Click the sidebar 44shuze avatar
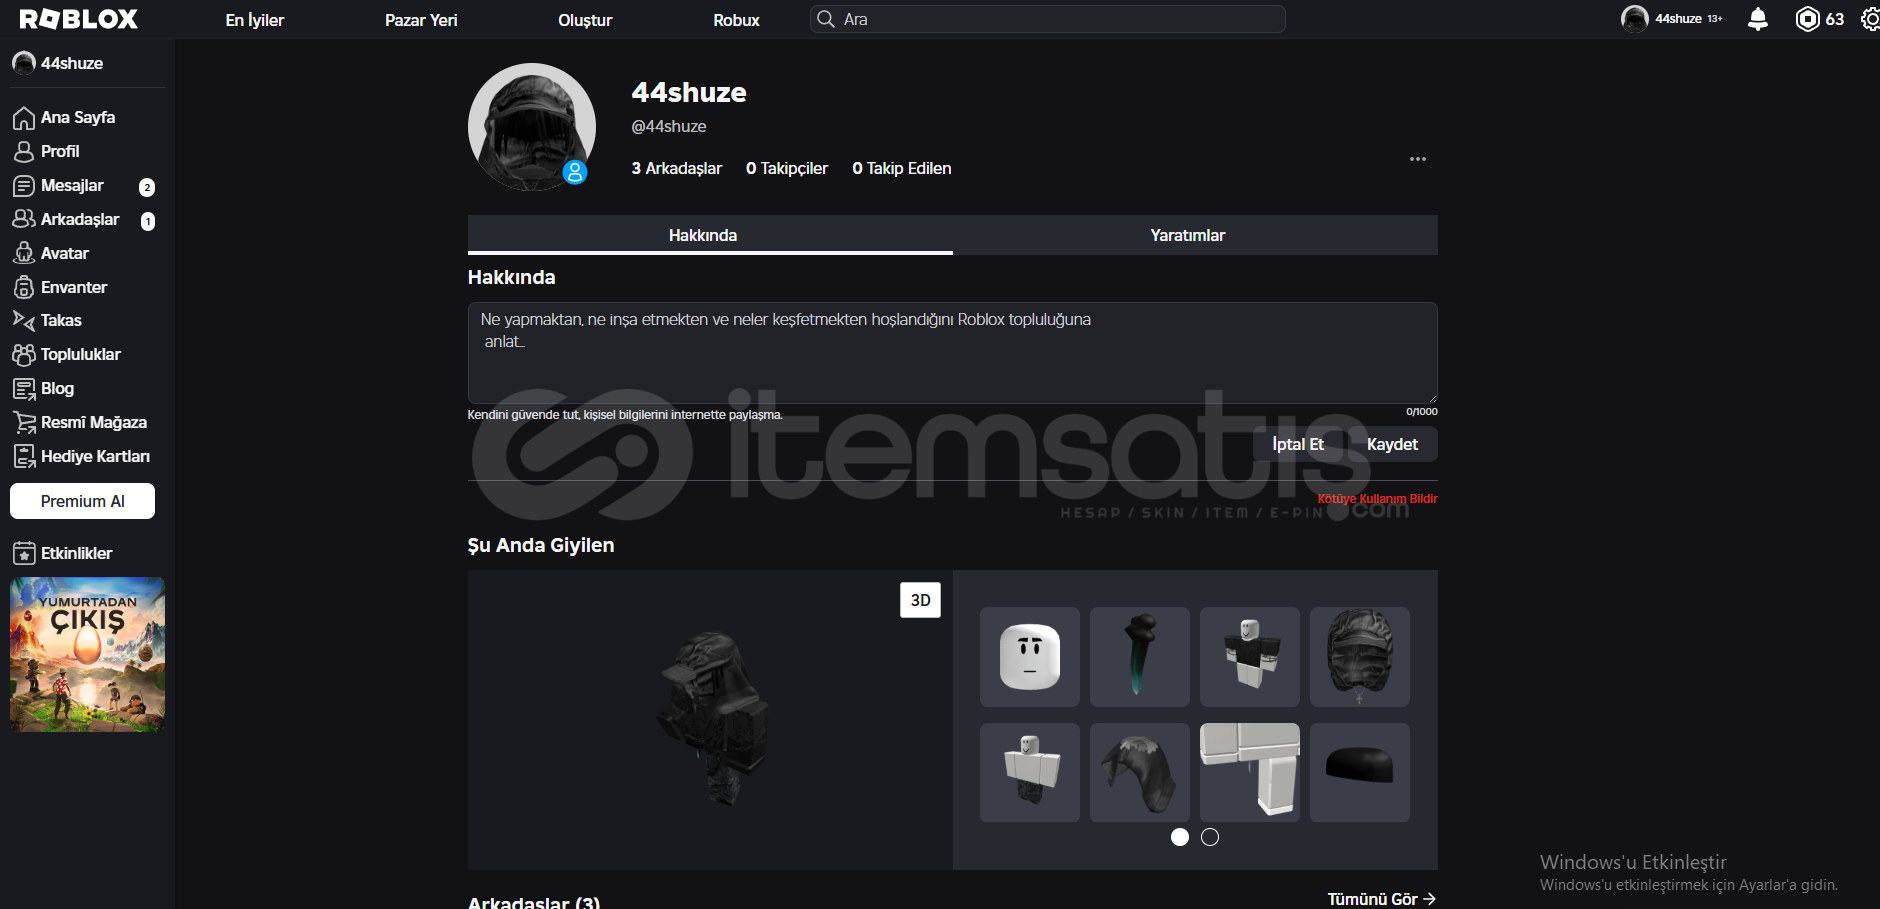 pos(24,63)
